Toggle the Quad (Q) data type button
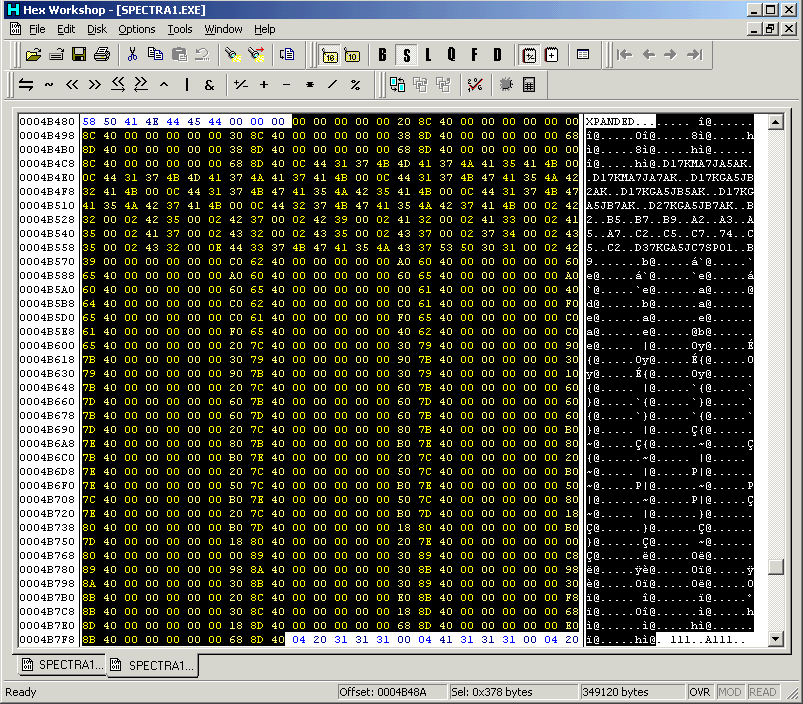 [x=451, y=54]
